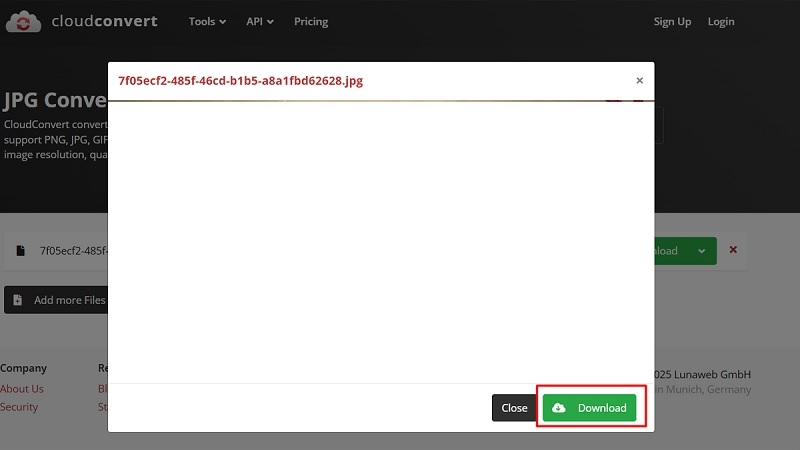Click the file document icon beside 7f05ecf2

coord(20,251)
